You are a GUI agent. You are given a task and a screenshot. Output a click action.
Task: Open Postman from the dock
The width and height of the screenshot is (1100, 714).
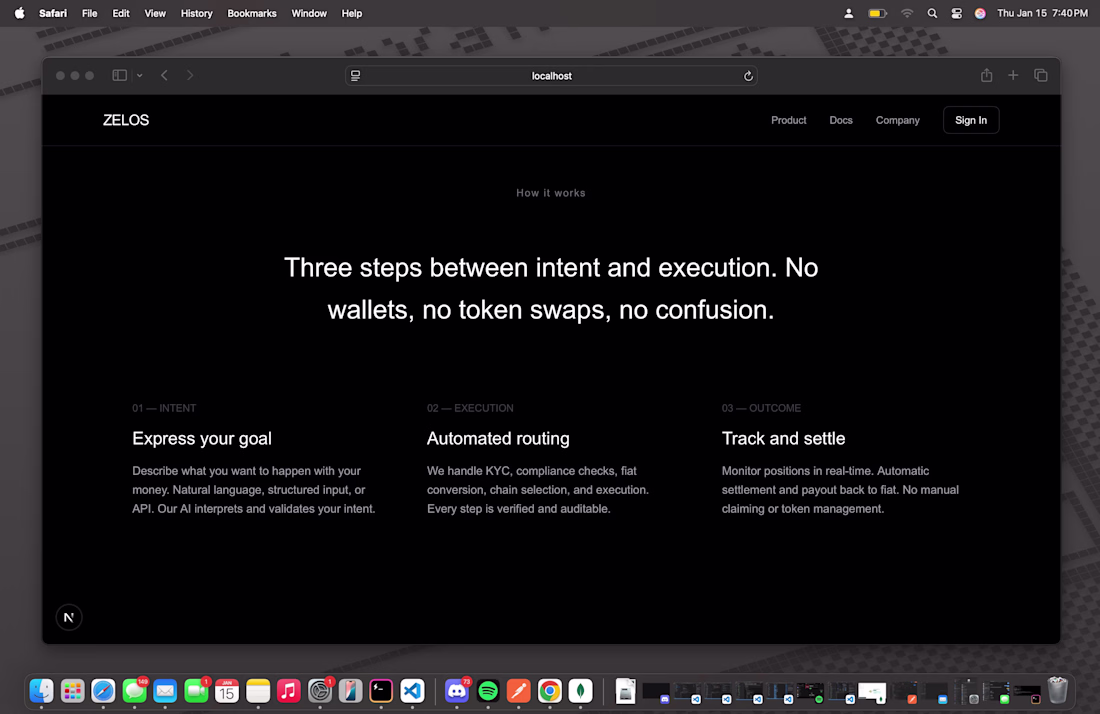(518, 691)
